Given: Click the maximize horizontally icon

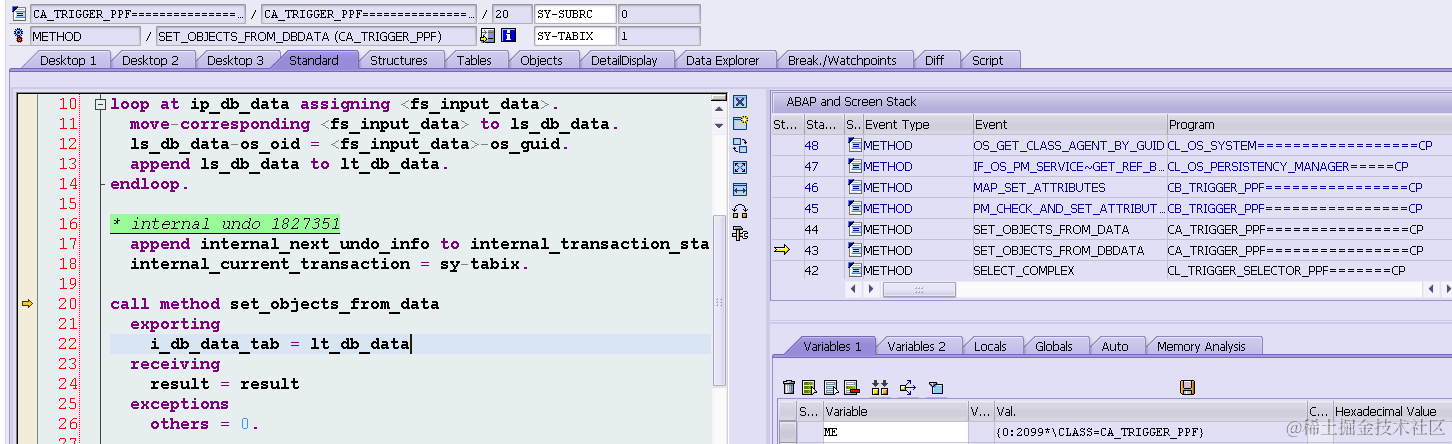Looking at the screenshot, I should (x=740, y=189).
